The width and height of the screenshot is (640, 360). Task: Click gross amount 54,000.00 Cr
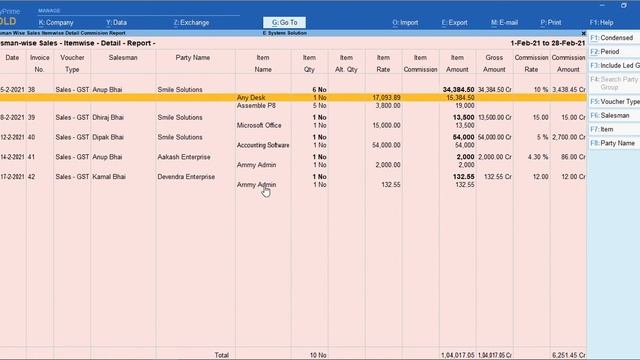point(494,137)
